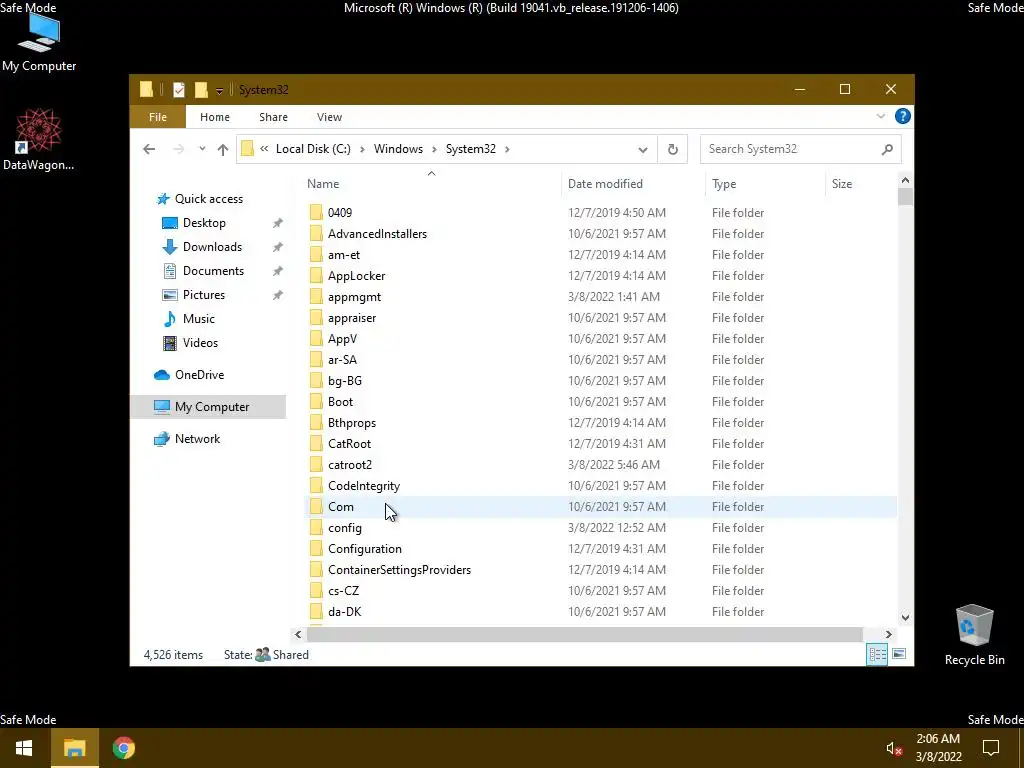This screenshot has width=1024, height=768.
Task: Click the horizontal scrollbar right arrow
Action: pyautogui.click(x=888, y=634)
